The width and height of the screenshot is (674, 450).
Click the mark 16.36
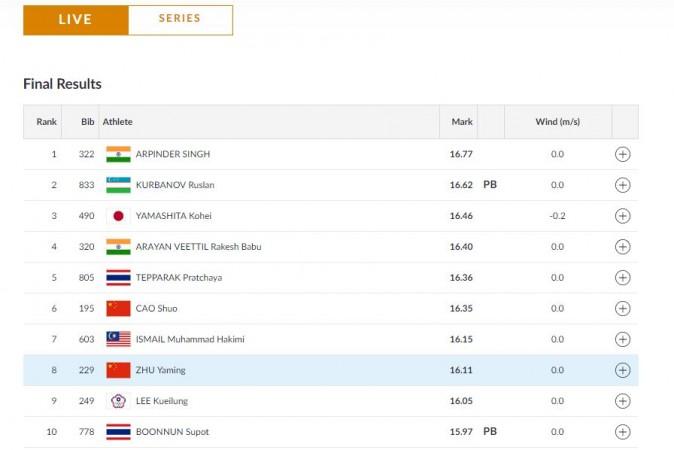click(461, 278)
